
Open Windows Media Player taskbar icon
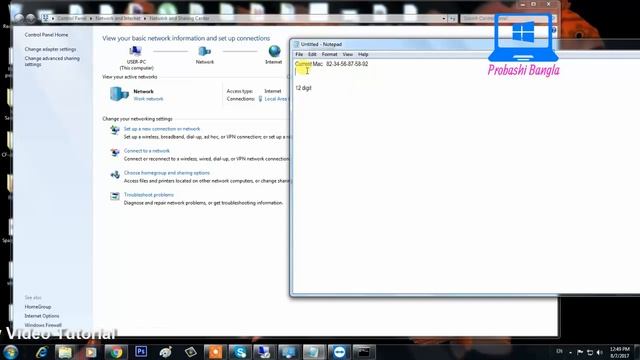click(91, 352)
